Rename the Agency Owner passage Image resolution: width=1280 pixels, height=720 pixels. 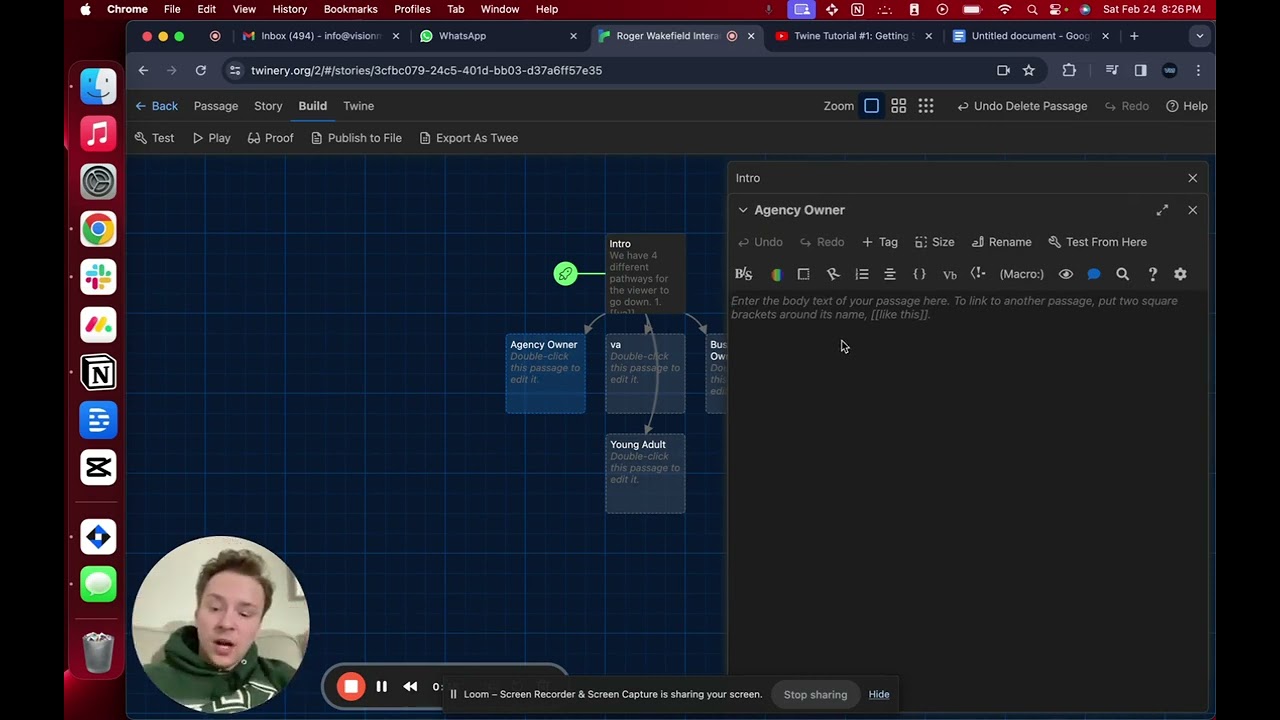coord(1001,242)
